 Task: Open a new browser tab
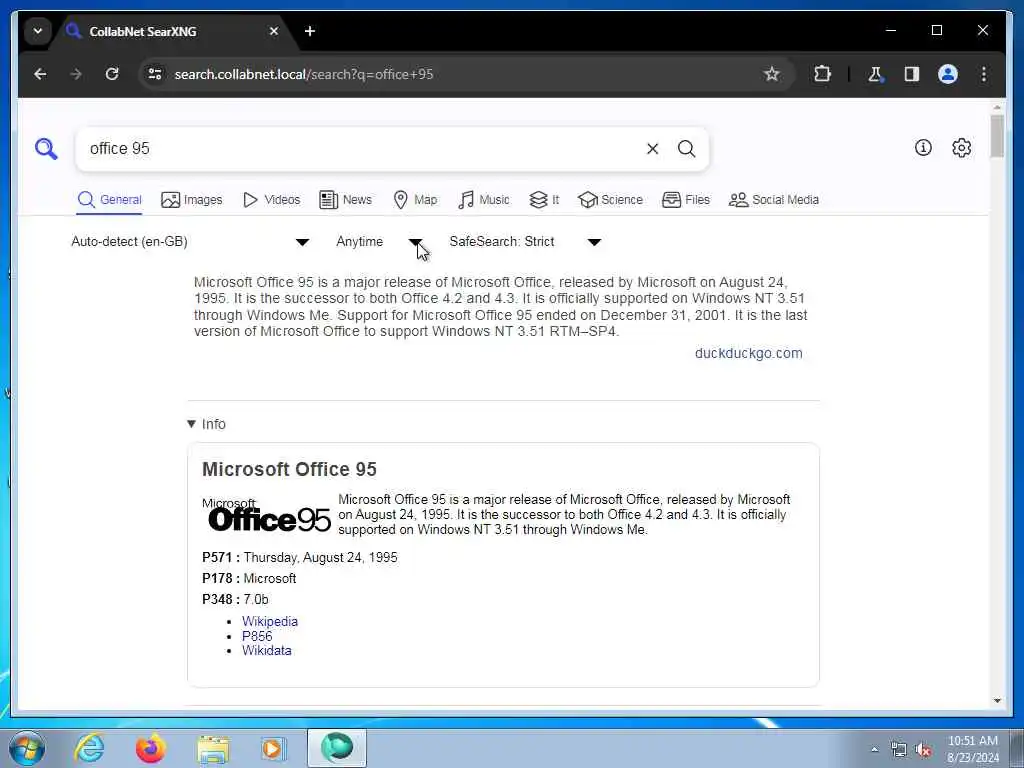click(x=310, y=31)
